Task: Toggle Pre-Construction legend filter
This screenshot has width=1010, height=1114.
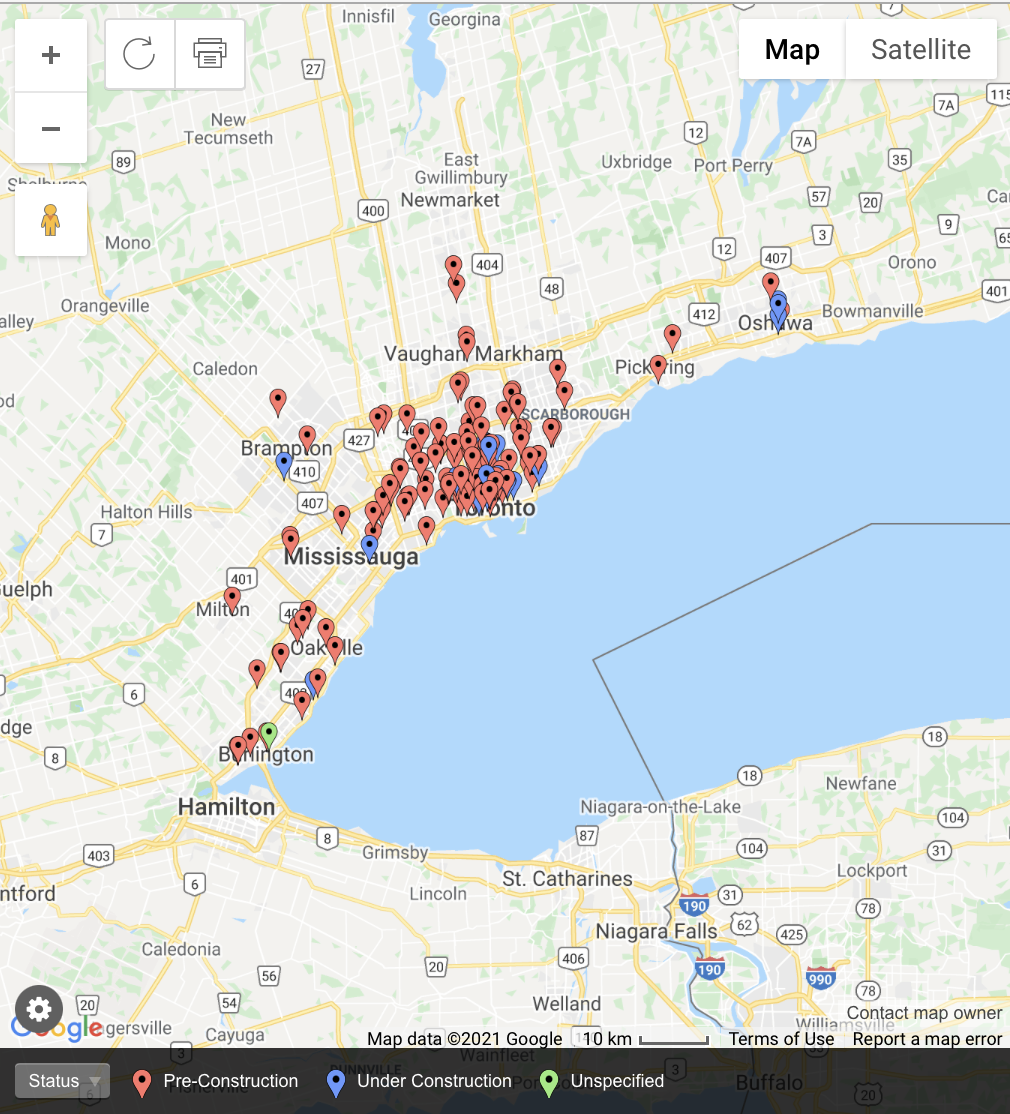Action: (216, 1081)
